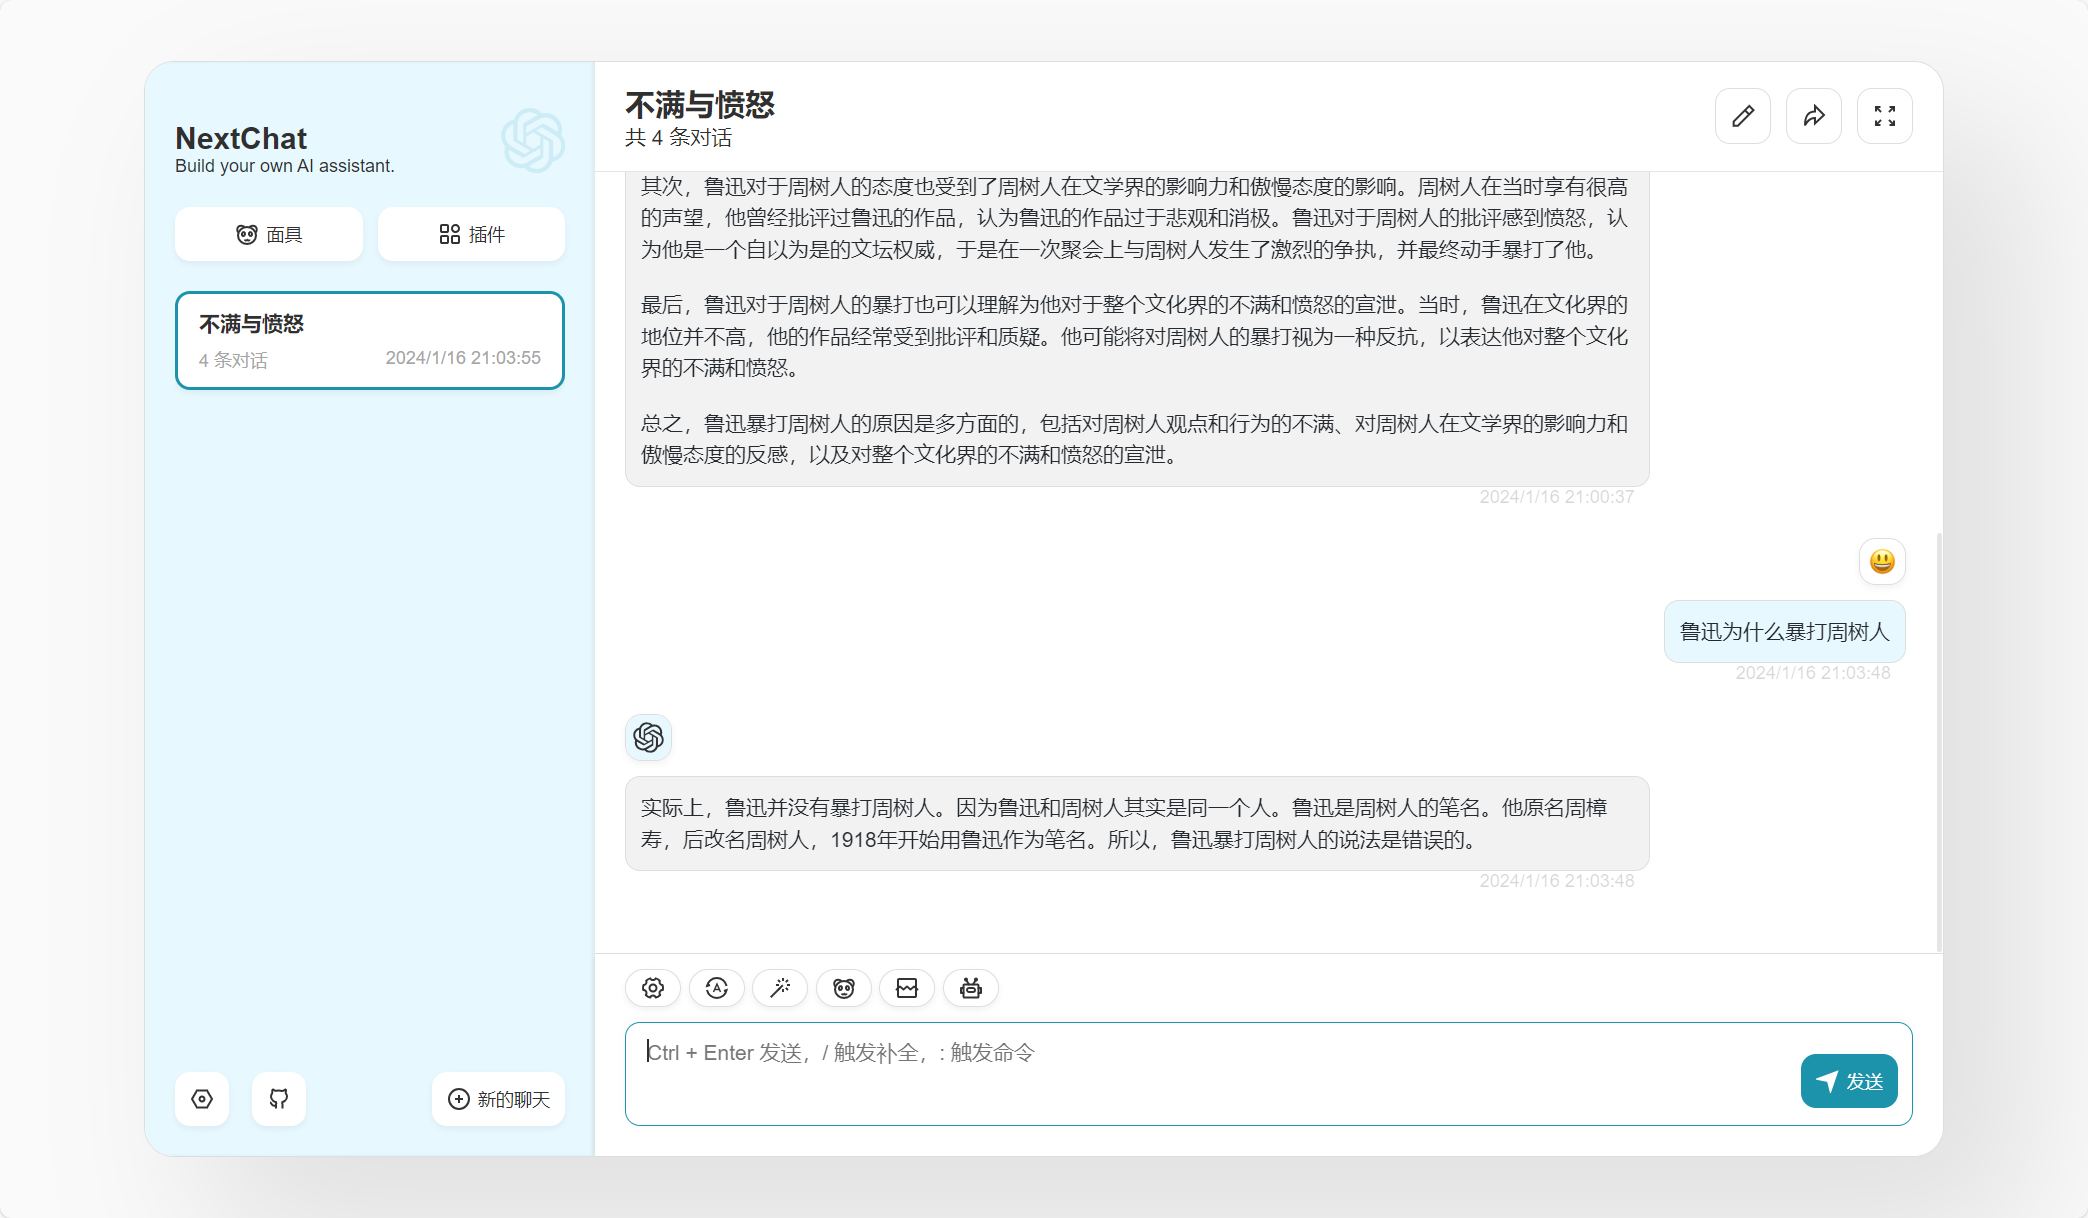Start a 新的聊天 new chat
Screen dimensions: 2088x1218
pos(498,1099)
